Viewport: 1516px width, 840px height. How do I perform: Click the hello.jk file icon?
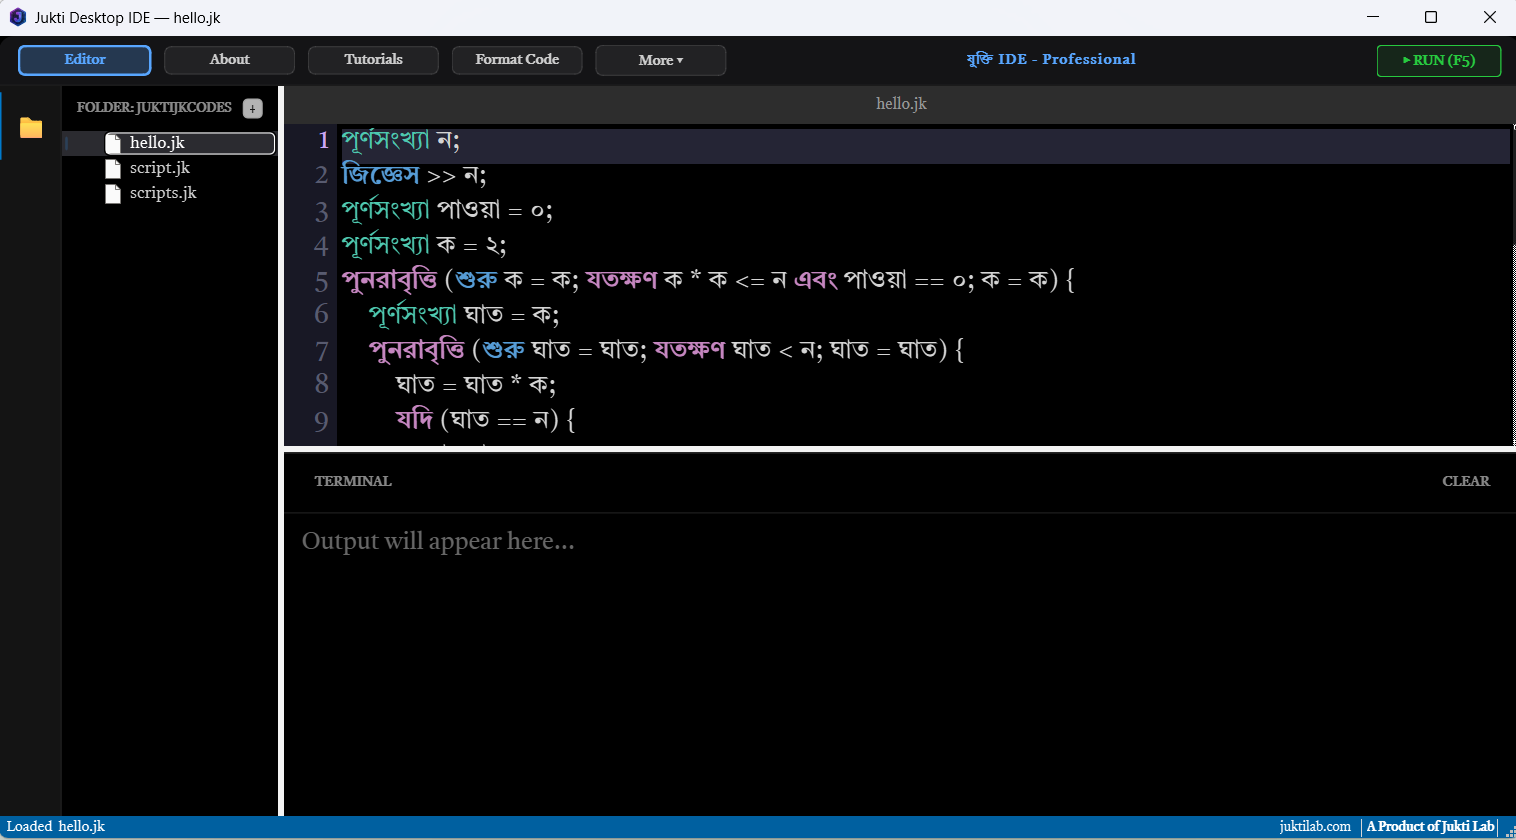coord(113,144)
